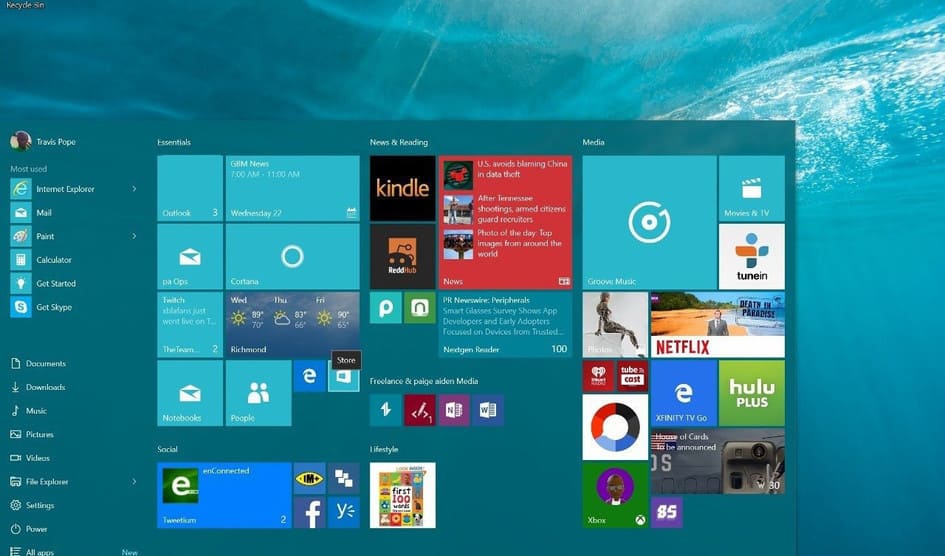The width and height of the screenshot is (945, 556).
Task: Open the Movies & TV tile
Action: pos(752,189)
